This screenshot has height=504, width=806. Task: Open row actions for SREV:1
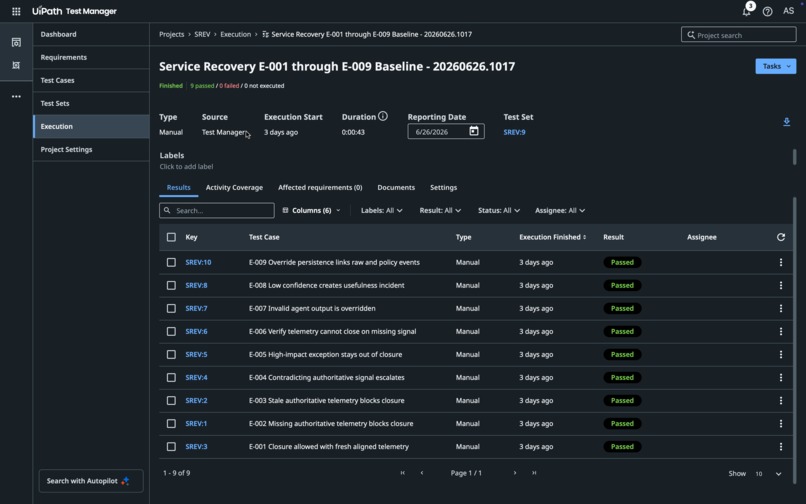(781, 424)
